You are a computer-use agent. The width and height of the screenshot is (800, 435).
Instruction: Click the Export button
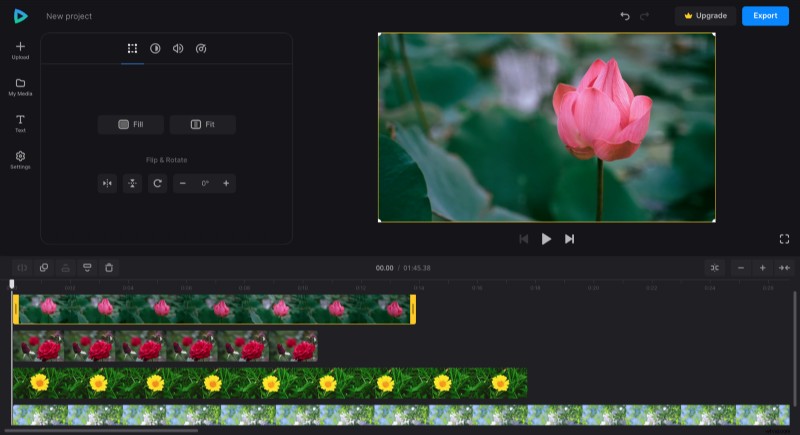tap(765, 16)
